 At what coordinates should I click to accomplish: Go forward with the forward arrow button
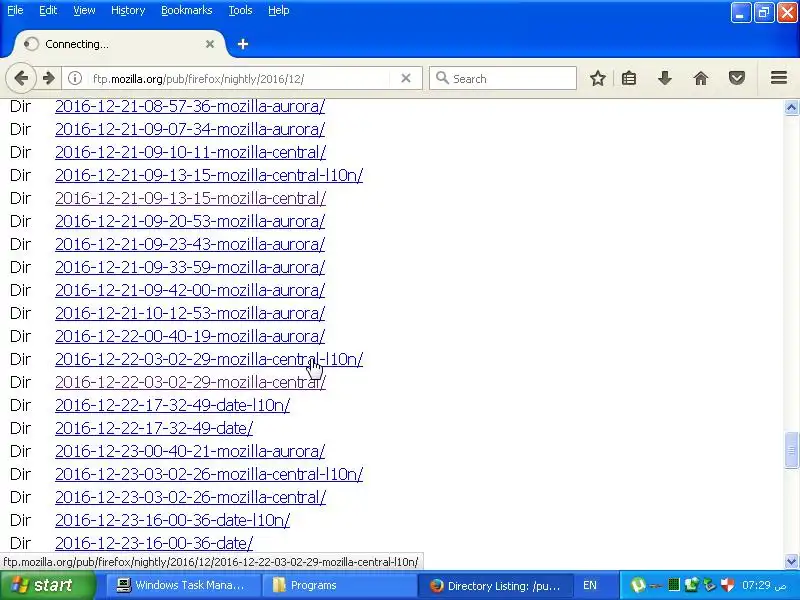[x=48, y=79]
